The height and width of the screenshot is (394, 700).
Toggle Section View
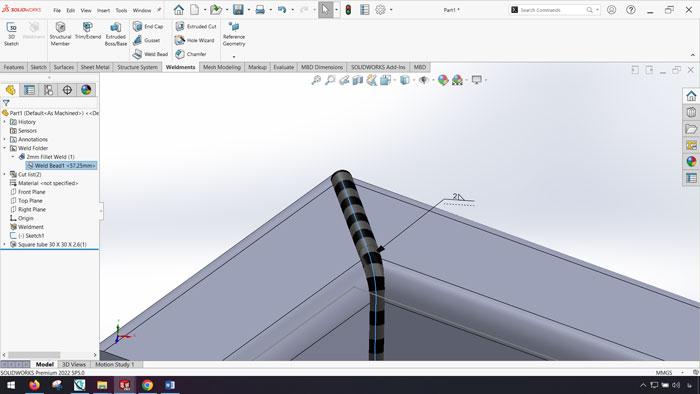pyautogui.click(x=358, y=80)
